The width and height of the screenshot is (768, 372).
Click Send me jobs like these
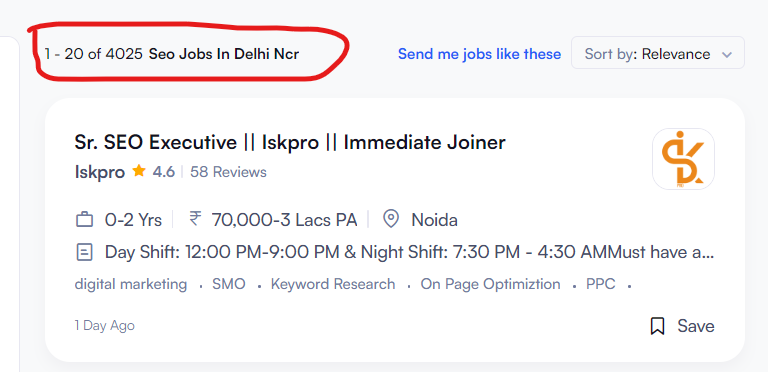tap(479, 54)
